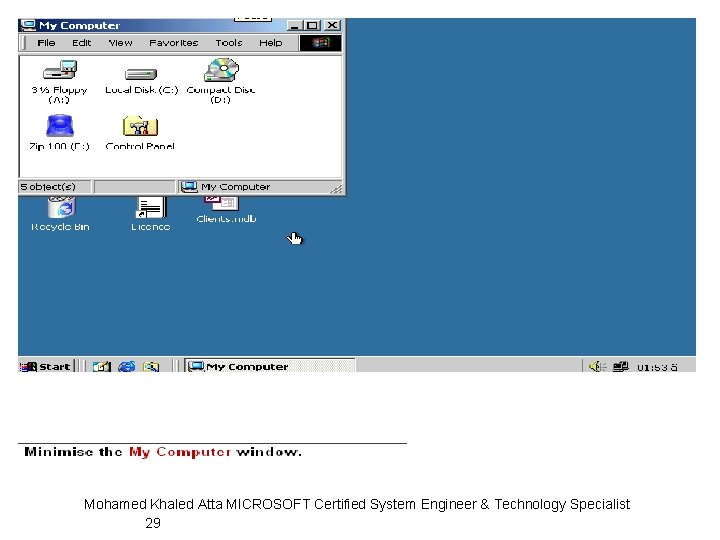Minimise the My Computer window
The width and height of the screenshot is (720, 540).
(295, 26)
